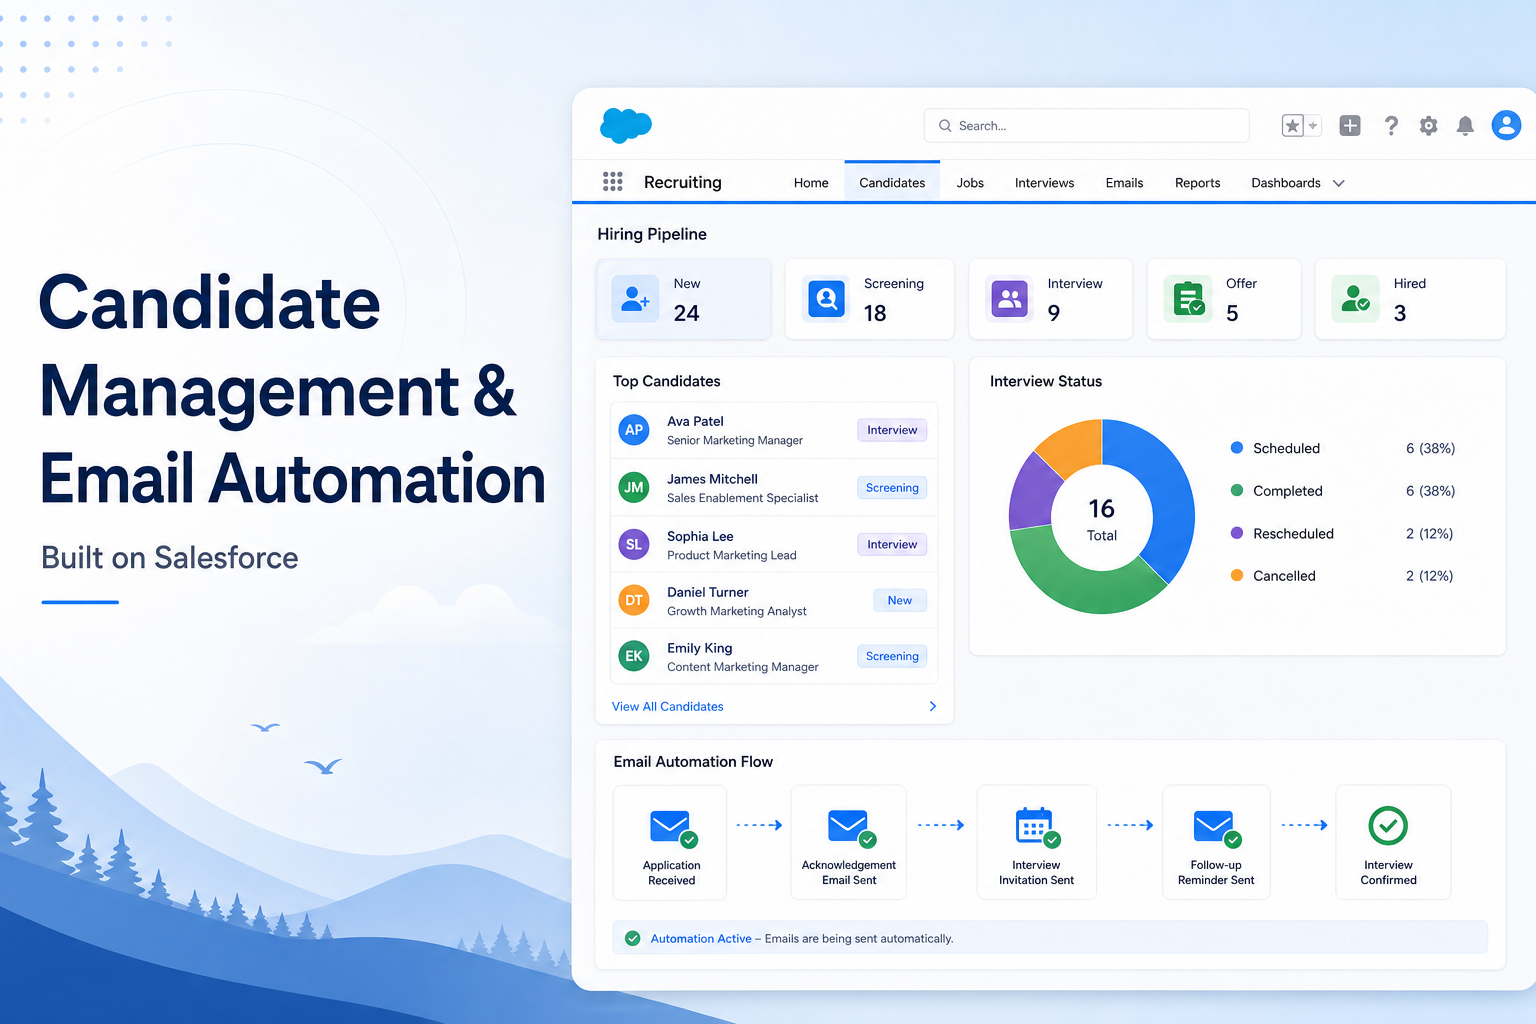Click the Screening pipeline count 18
The height and width of the screenshot is (1024, 1536).
[x=875, y=313]
